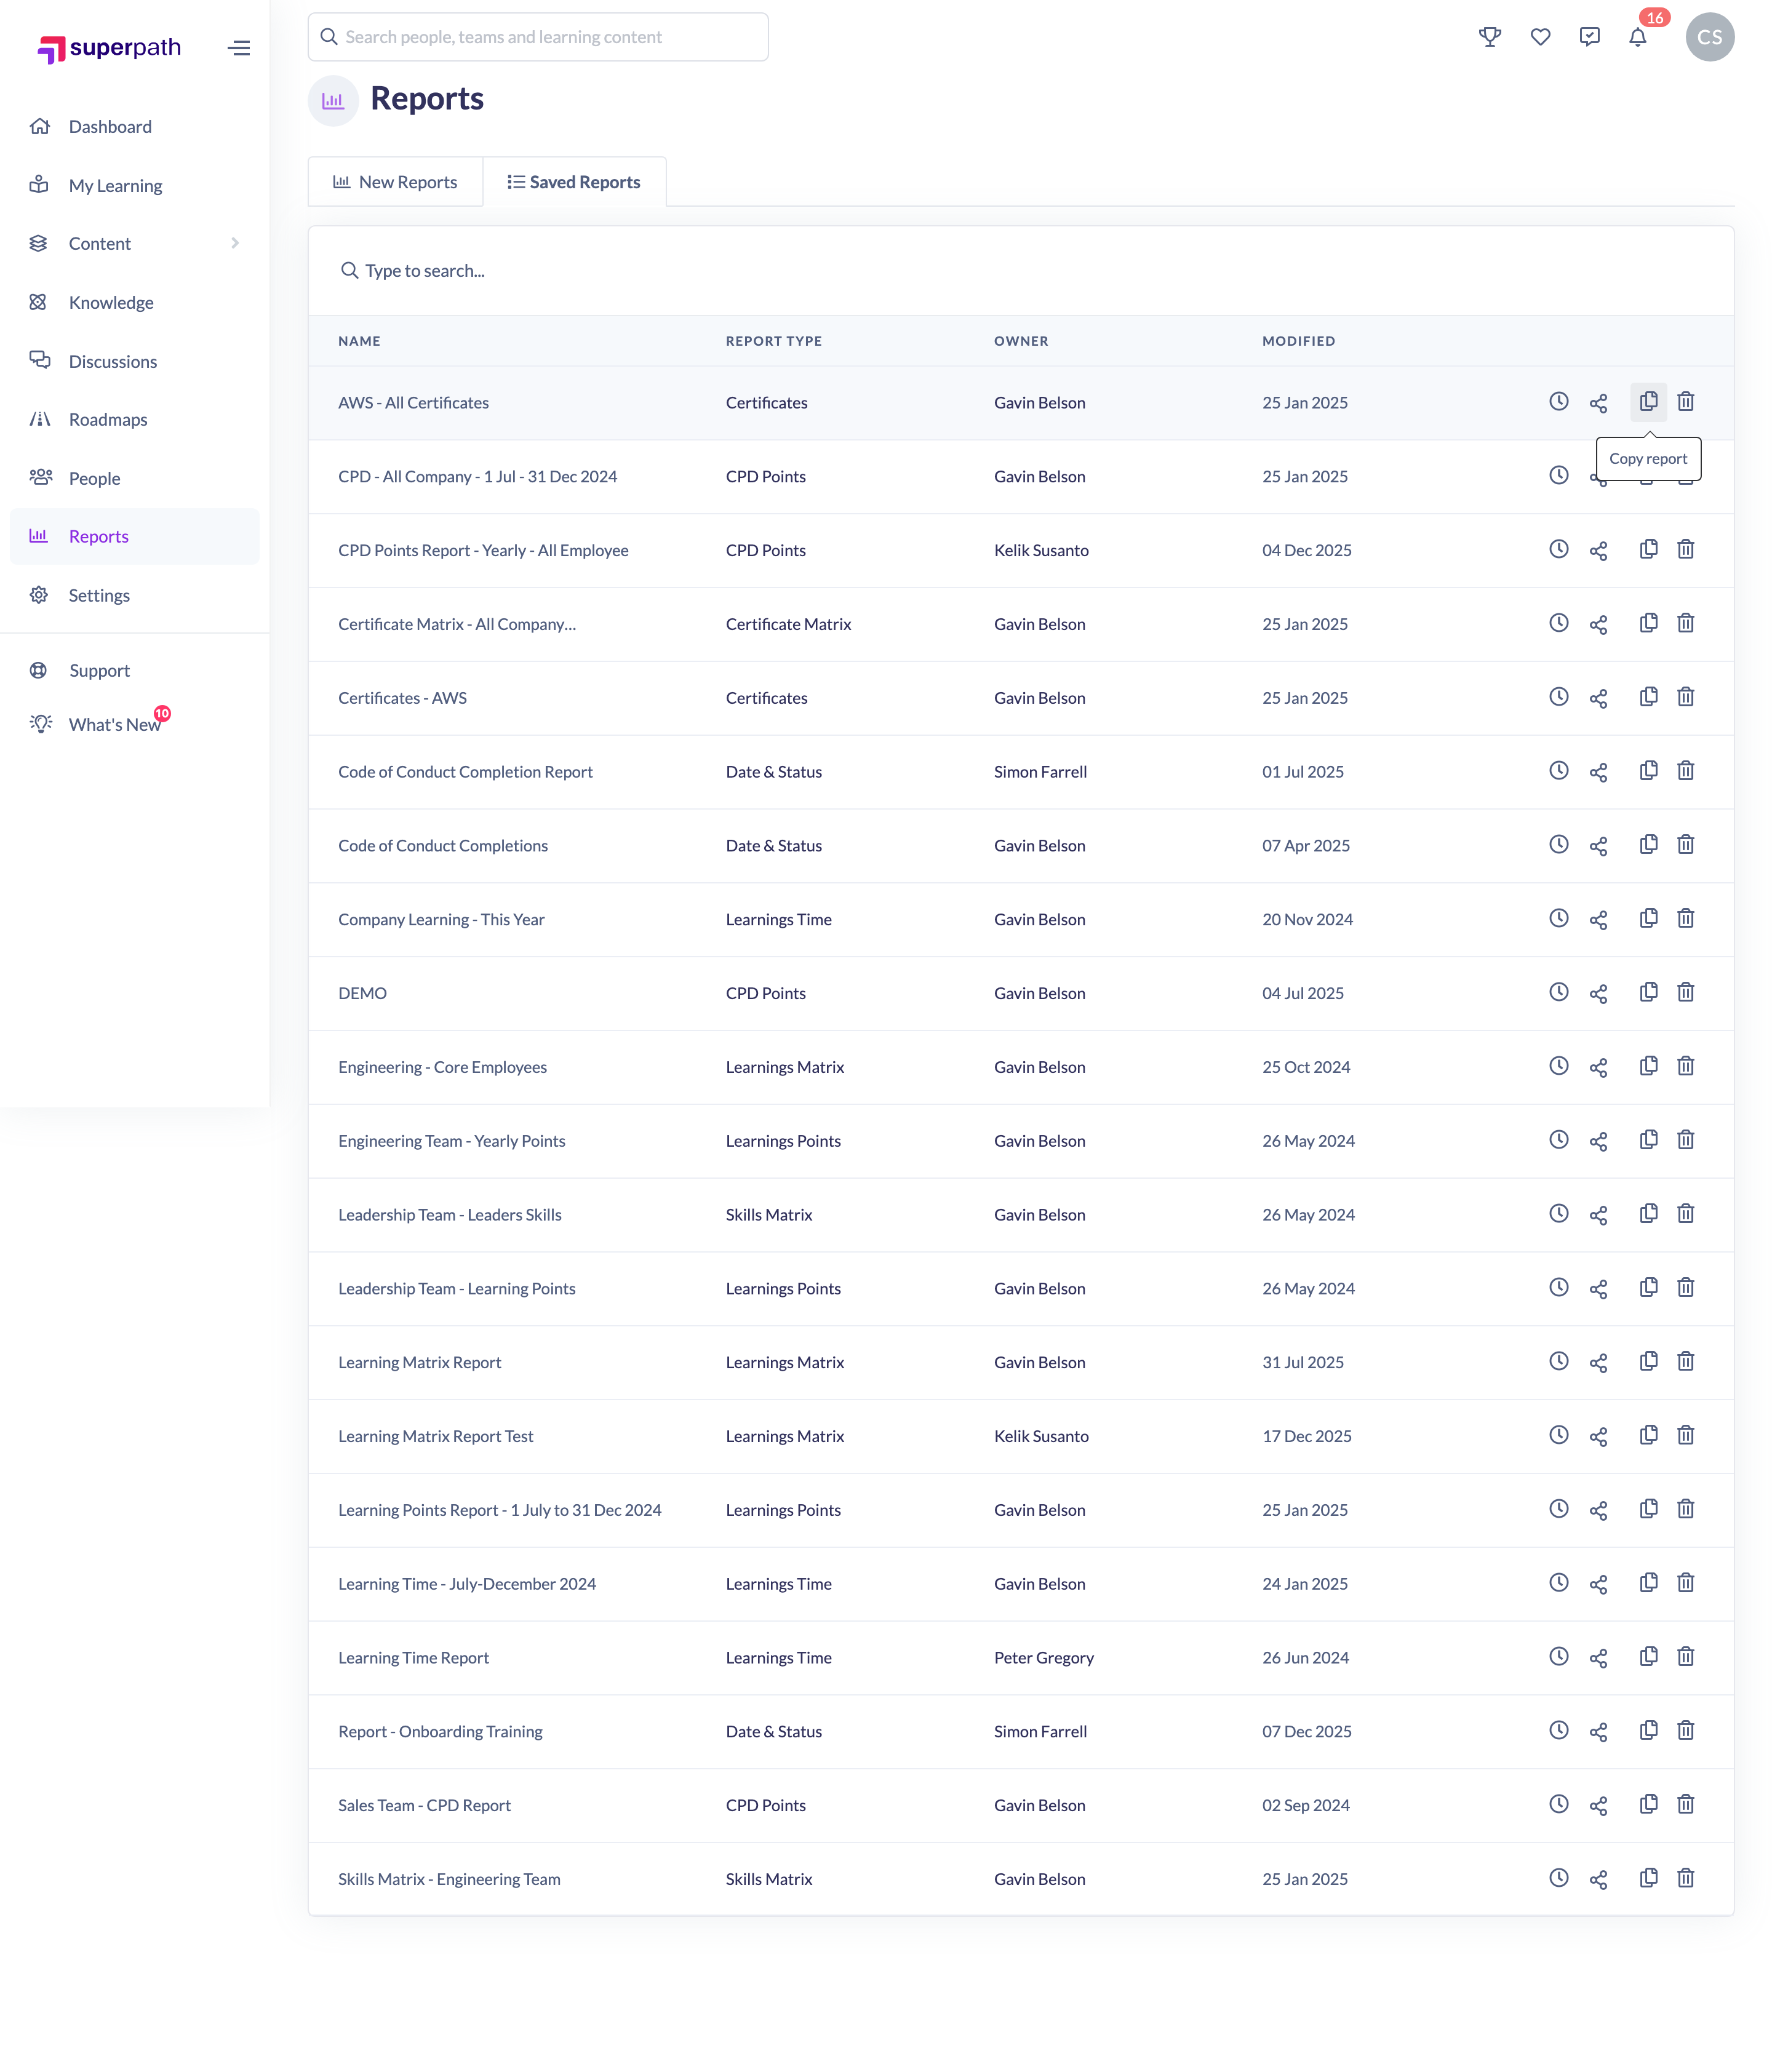Share the CPD Points Report - Yearly report
Image resolution: width=1772 pixels, height=2072 pixels.
[x=1598, y=551]
